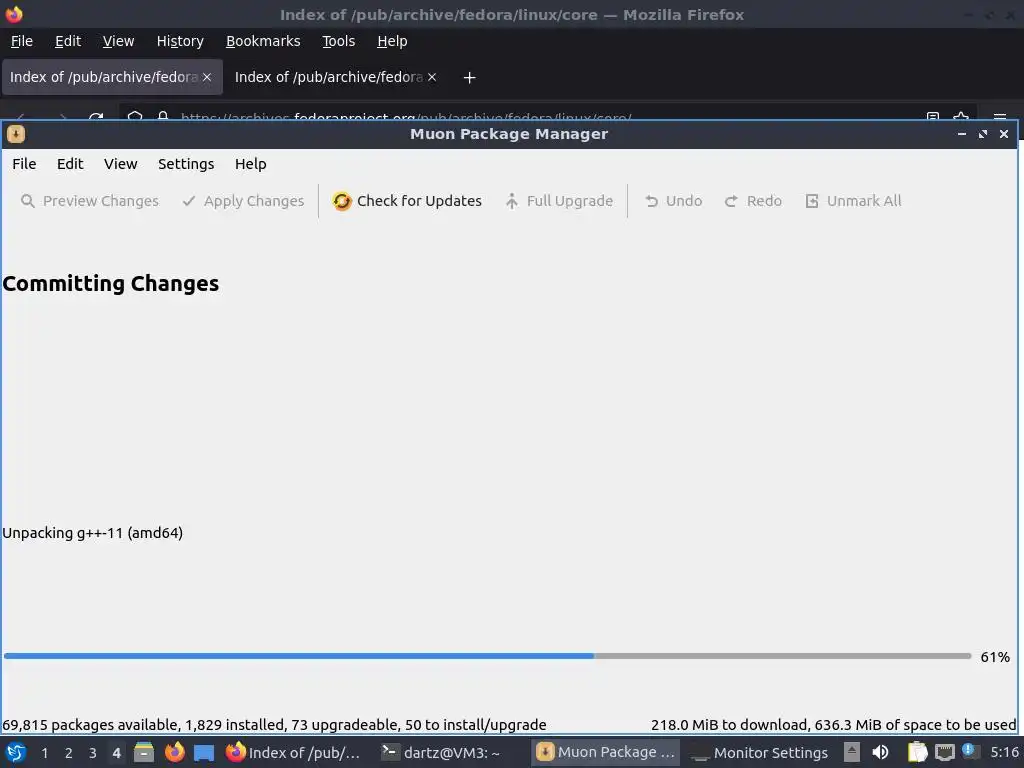Launch Firefox from taskbar quick launch
1024x768 pixels.
pyautogui.click(x=174, y=753)
